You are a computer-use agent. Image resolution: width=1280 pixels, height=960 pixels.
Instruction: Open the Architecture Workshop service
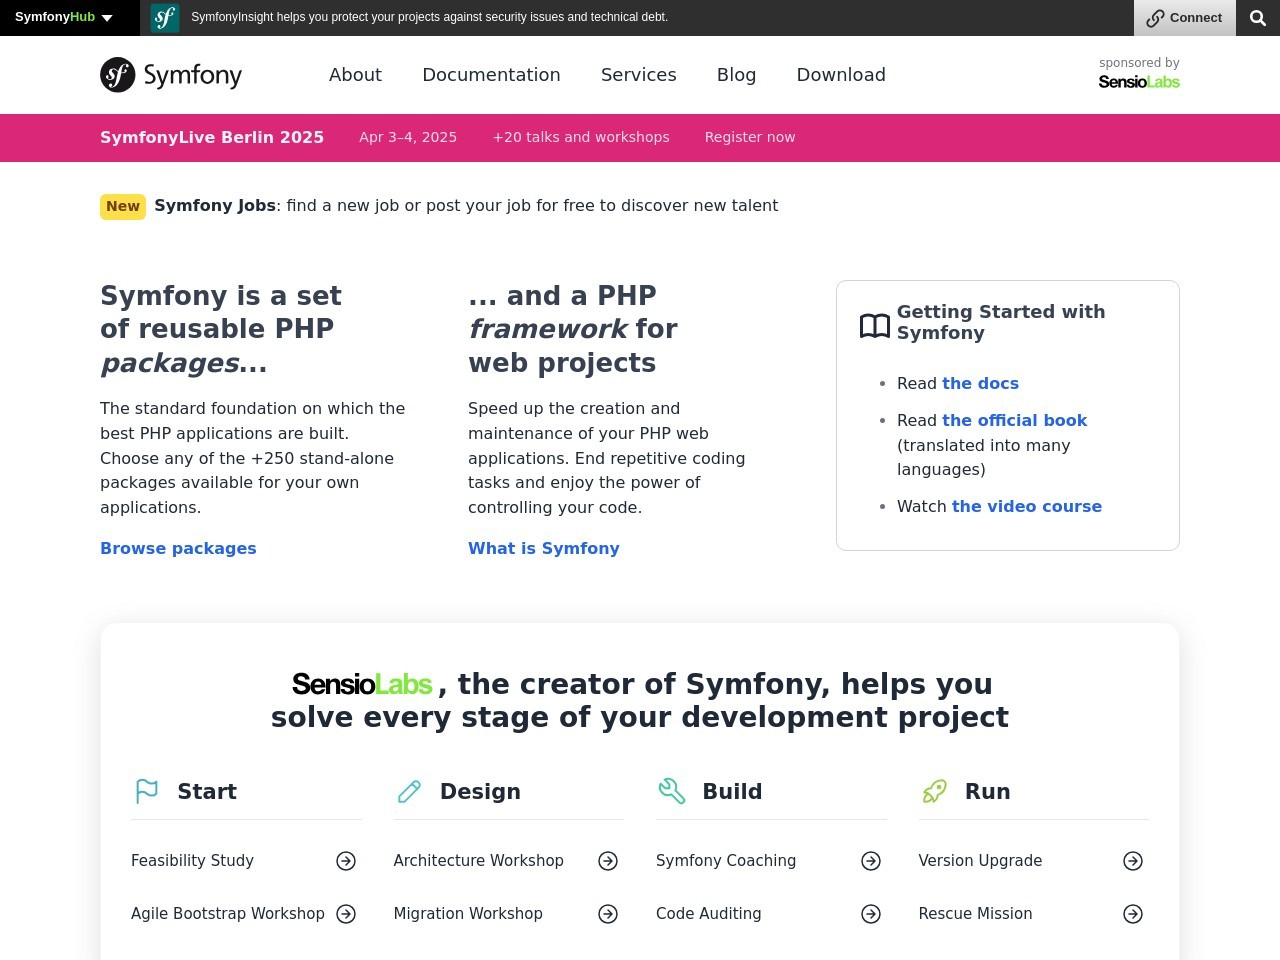(479, 861)
